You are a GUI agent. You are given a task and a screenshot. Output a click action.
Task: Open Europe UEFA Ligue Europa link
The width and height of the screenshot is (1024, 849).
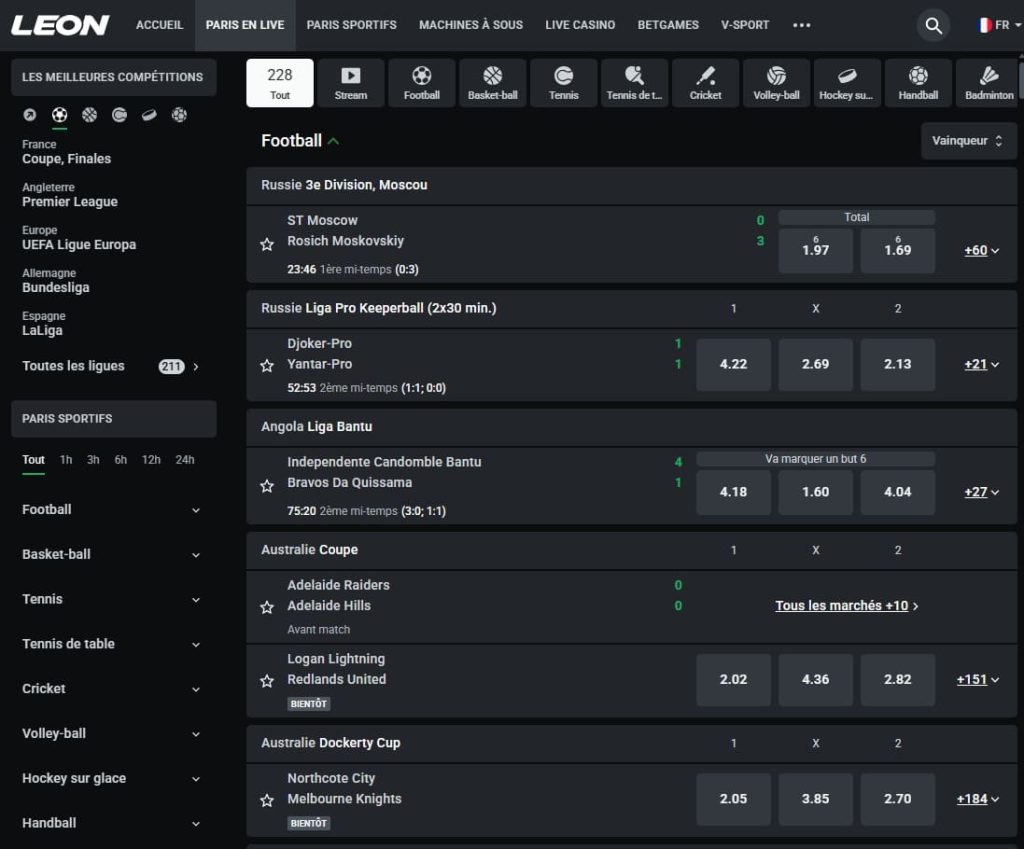(x=79, y=238)
